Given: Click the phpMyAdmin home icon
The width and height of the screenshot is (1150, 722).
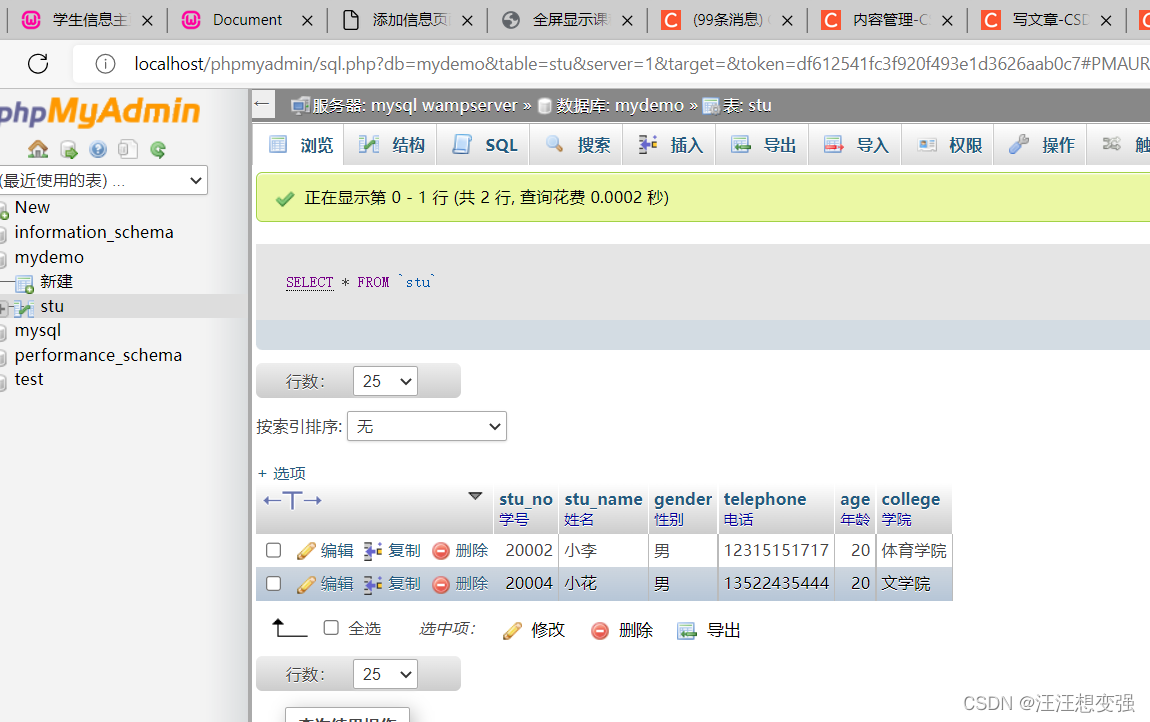Looking at the screenshot, I should 38,150.
